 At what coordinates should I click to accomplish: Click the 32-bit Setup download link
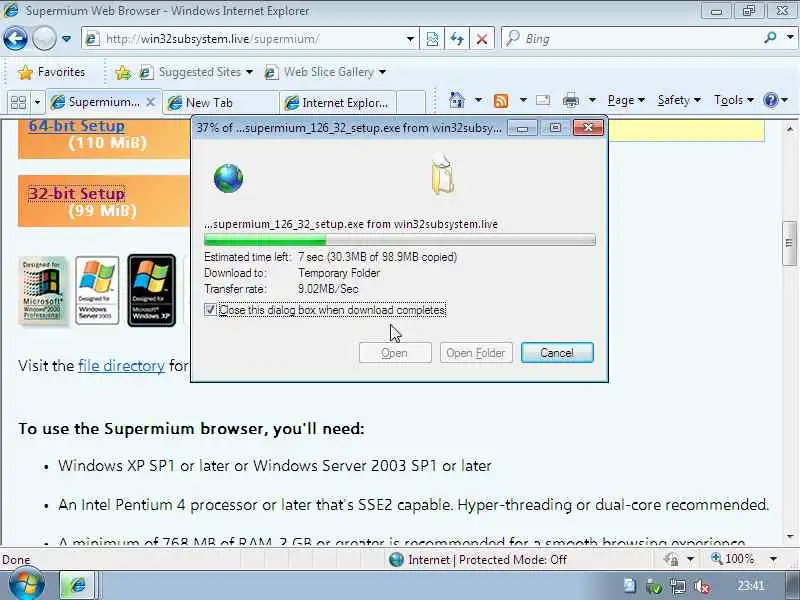click(x=77, y=193)
